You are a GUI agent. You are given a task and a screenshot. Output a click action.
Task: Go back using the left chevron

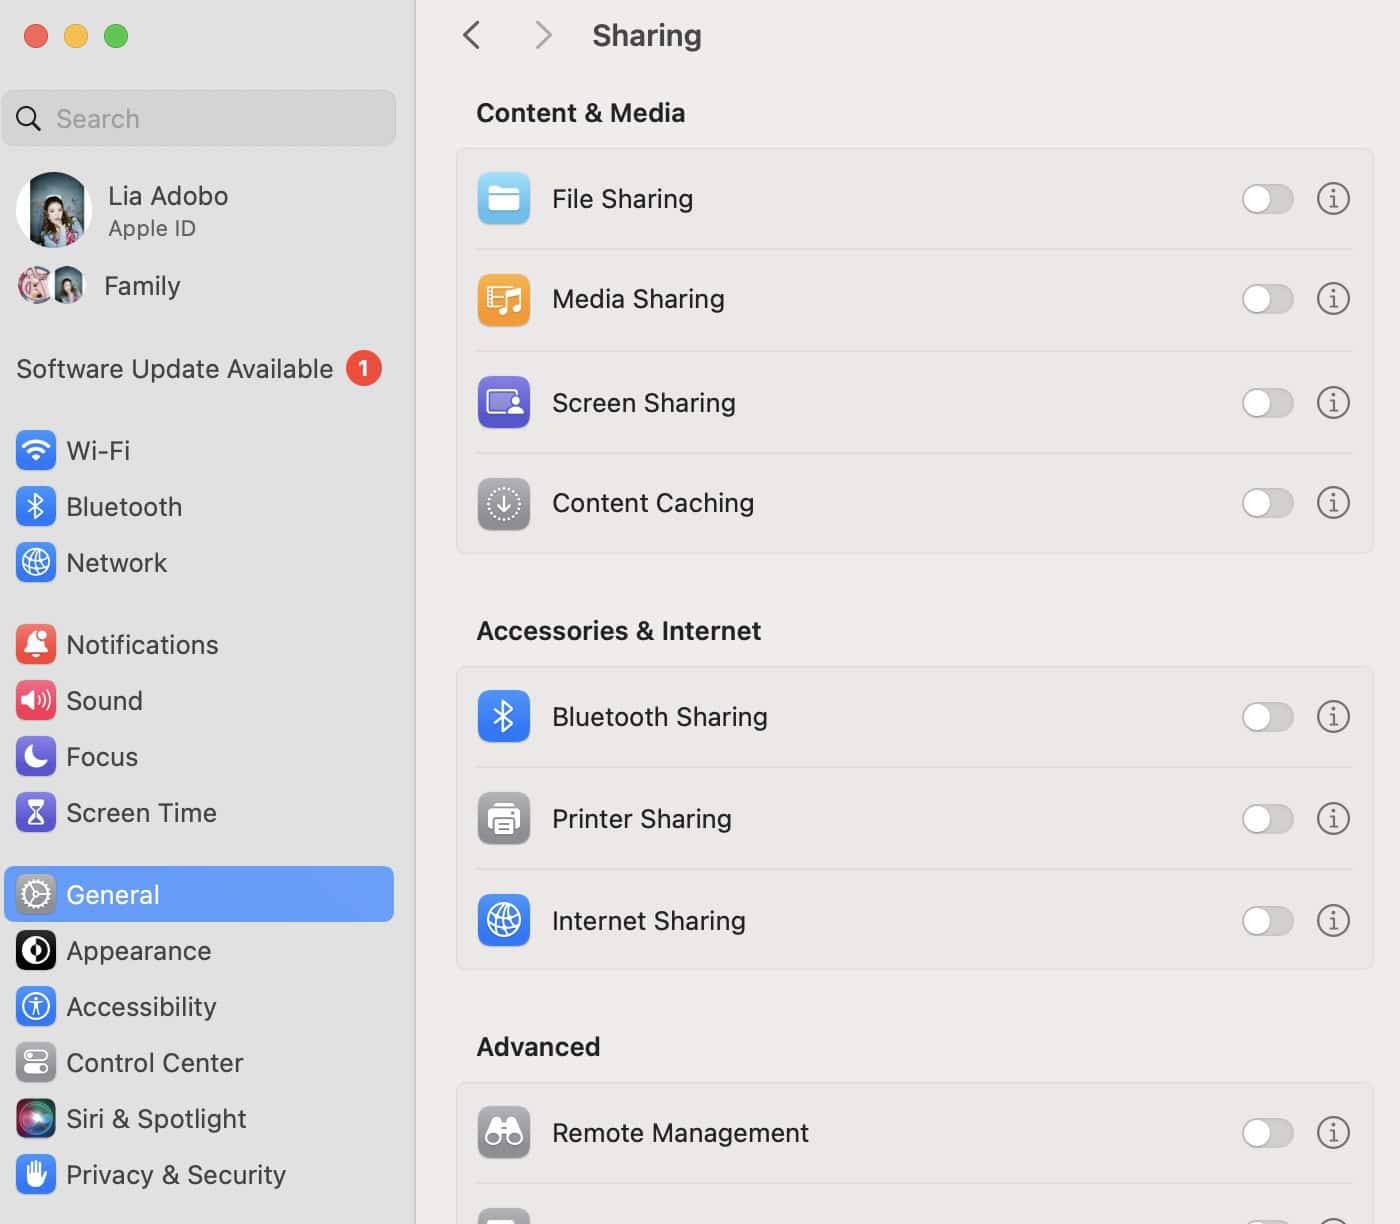coord(472,36)
